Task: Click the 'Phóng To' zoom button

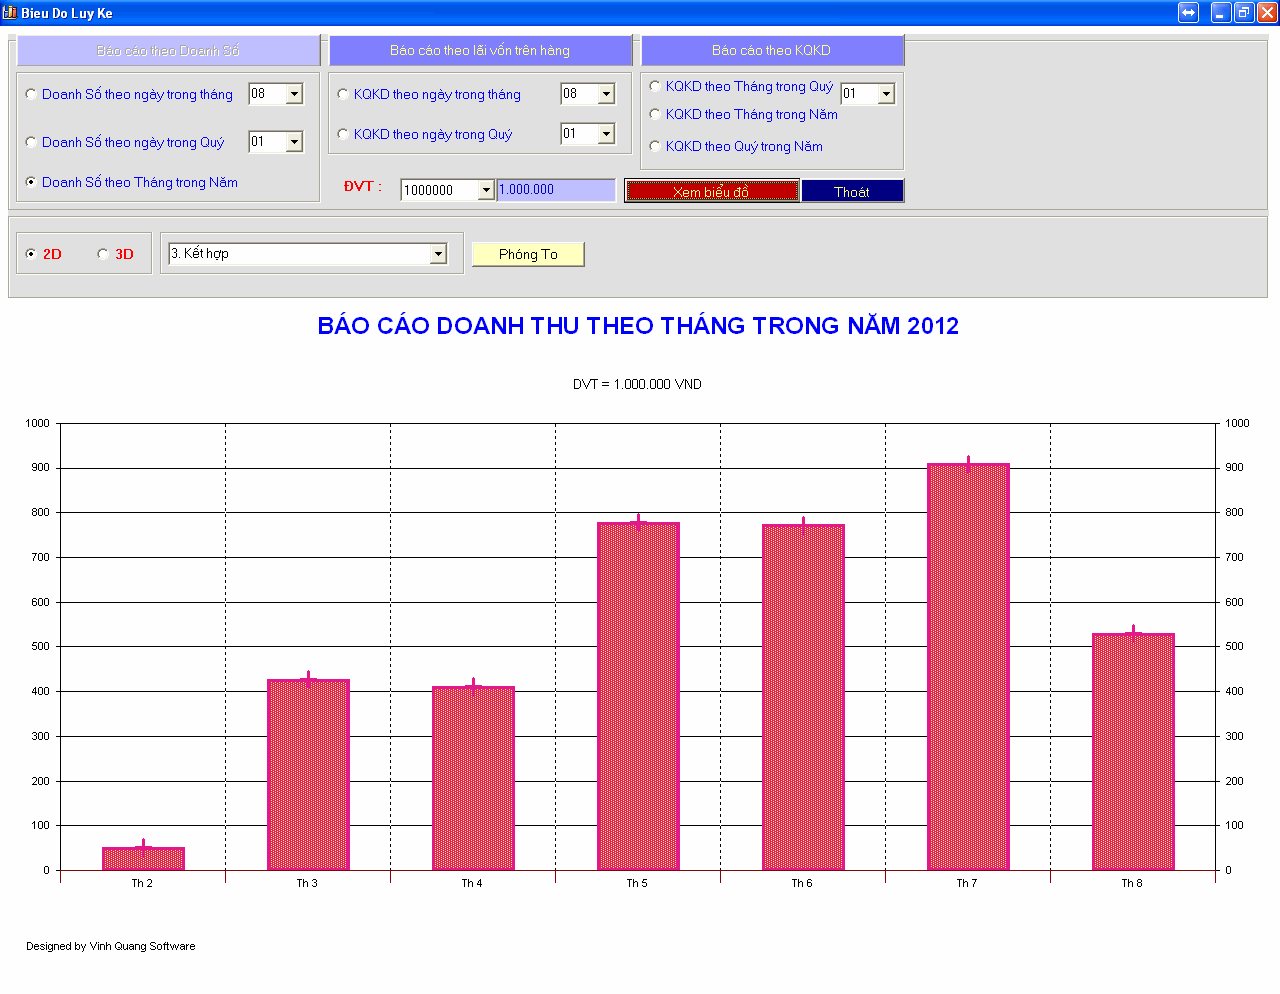Action: point(528,254)
